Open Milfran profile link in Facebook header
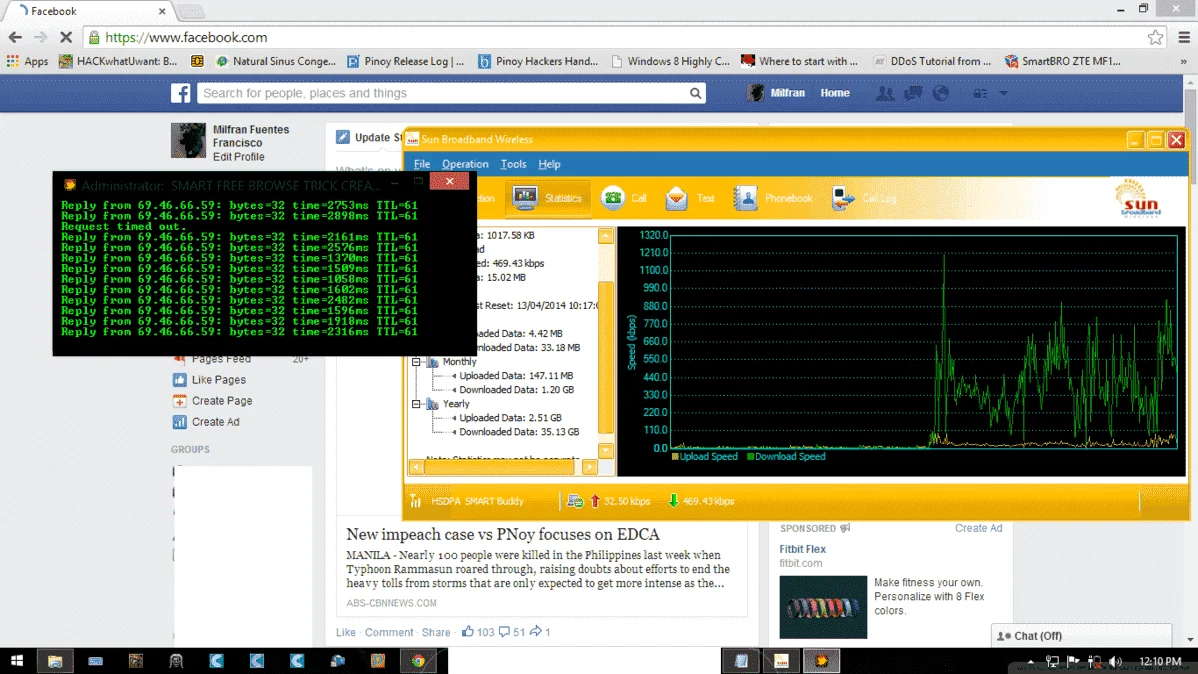The width and height of the screenshot is (1198, 674). 777,93
